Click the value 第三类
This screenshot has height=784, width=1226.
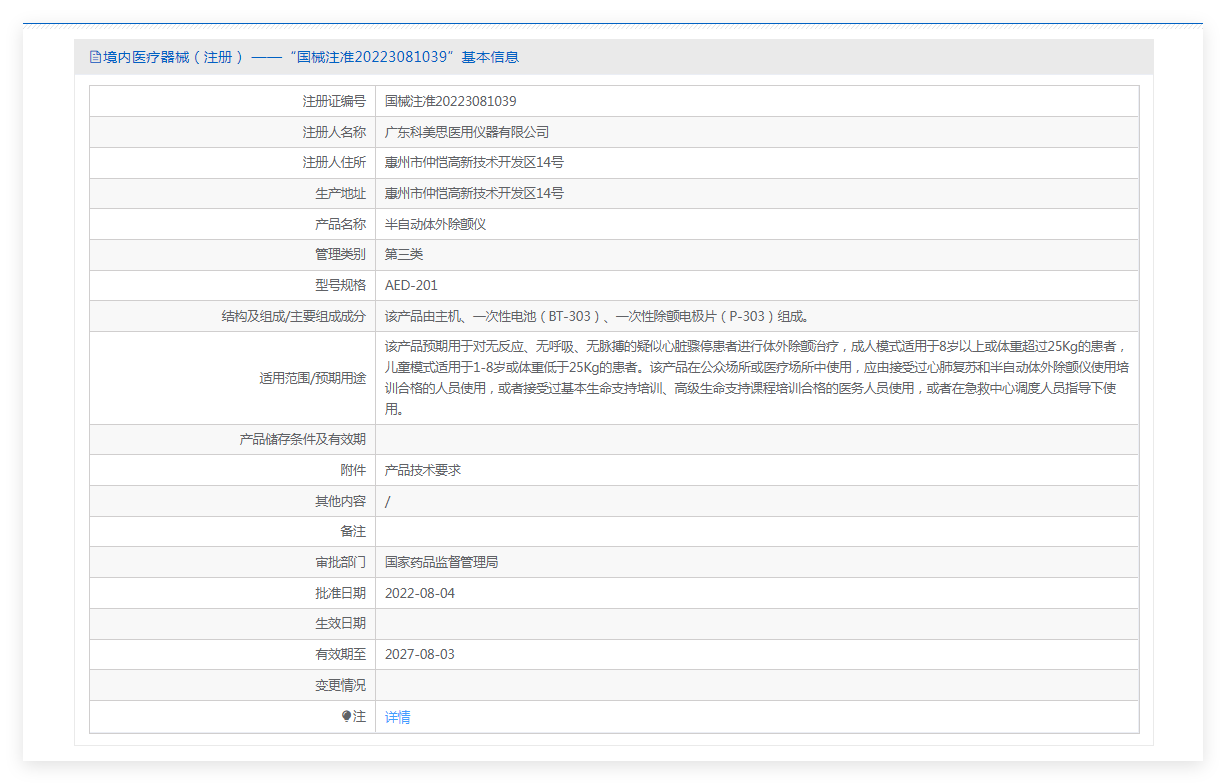[404, 254]
